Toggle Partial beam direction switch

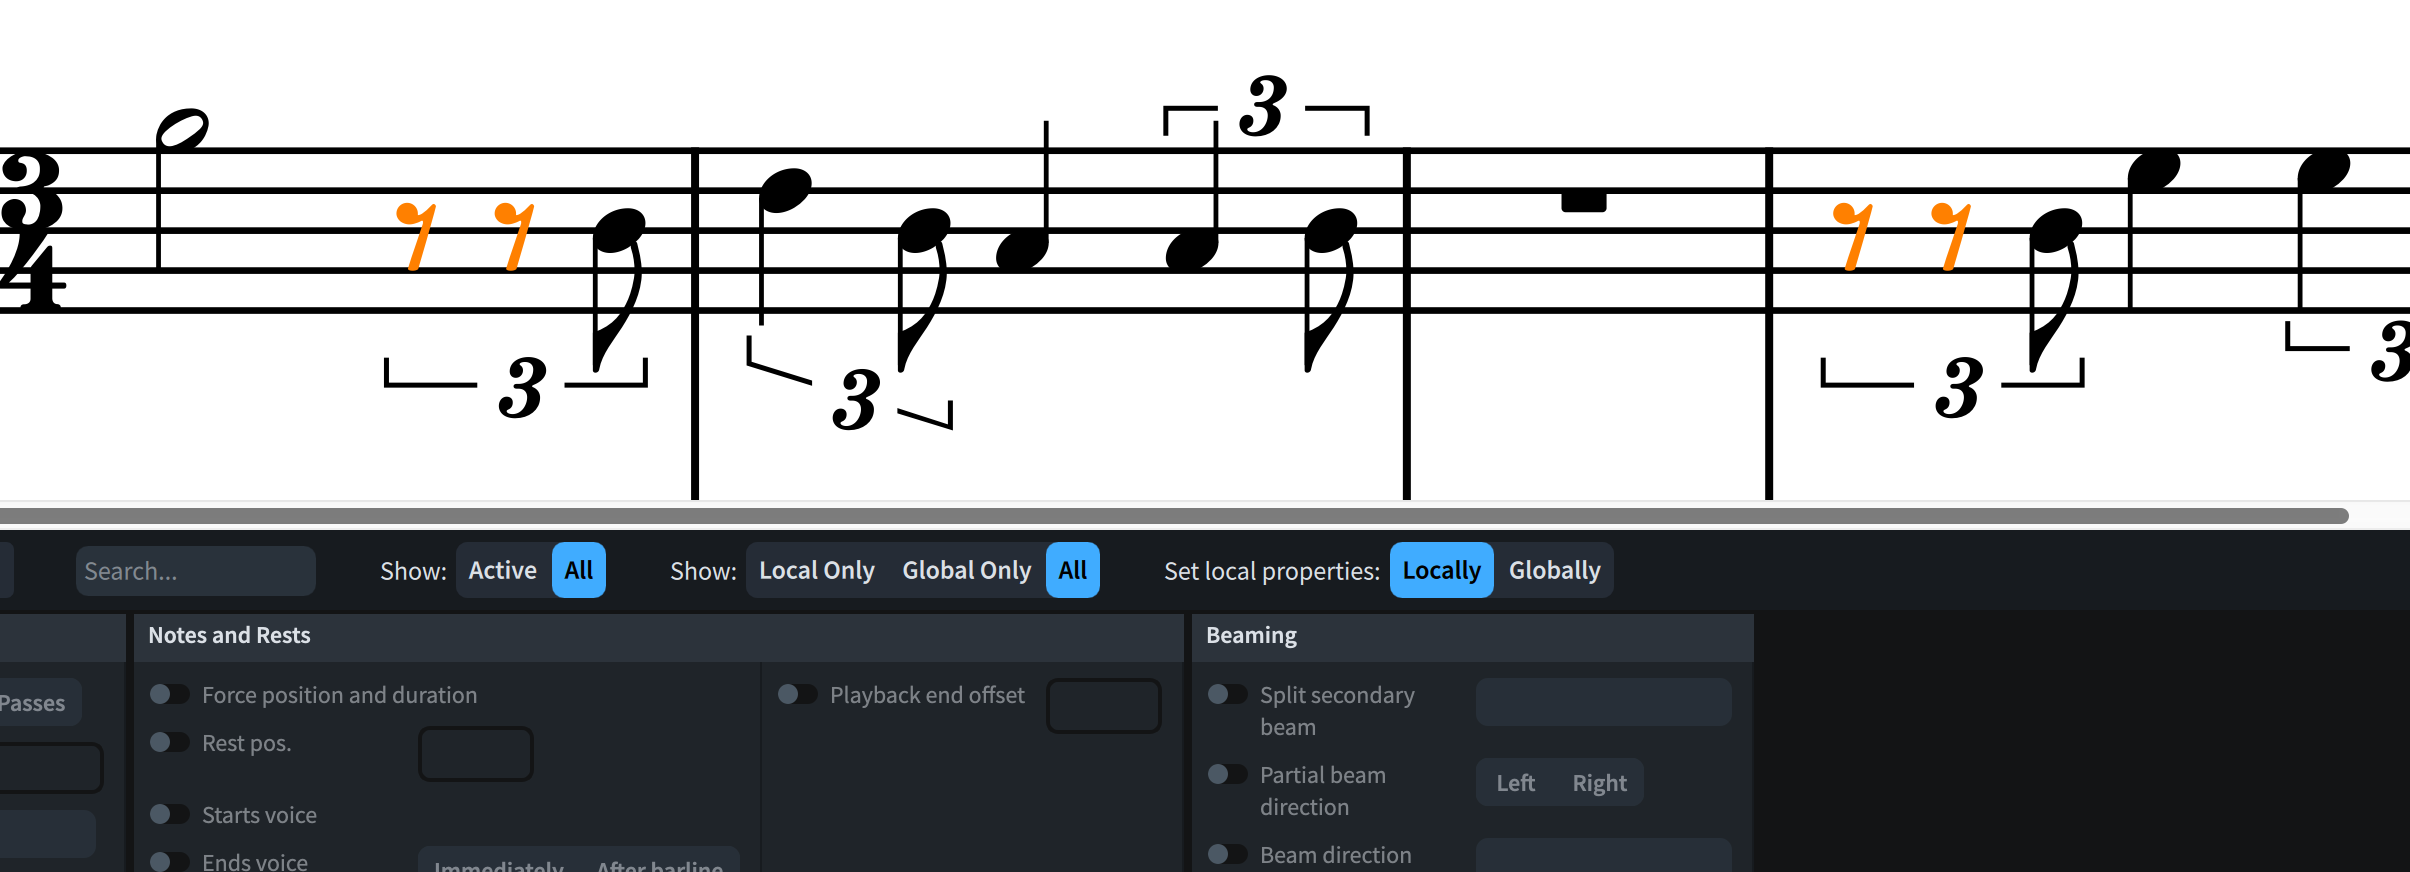click(x=1227, y=774)
